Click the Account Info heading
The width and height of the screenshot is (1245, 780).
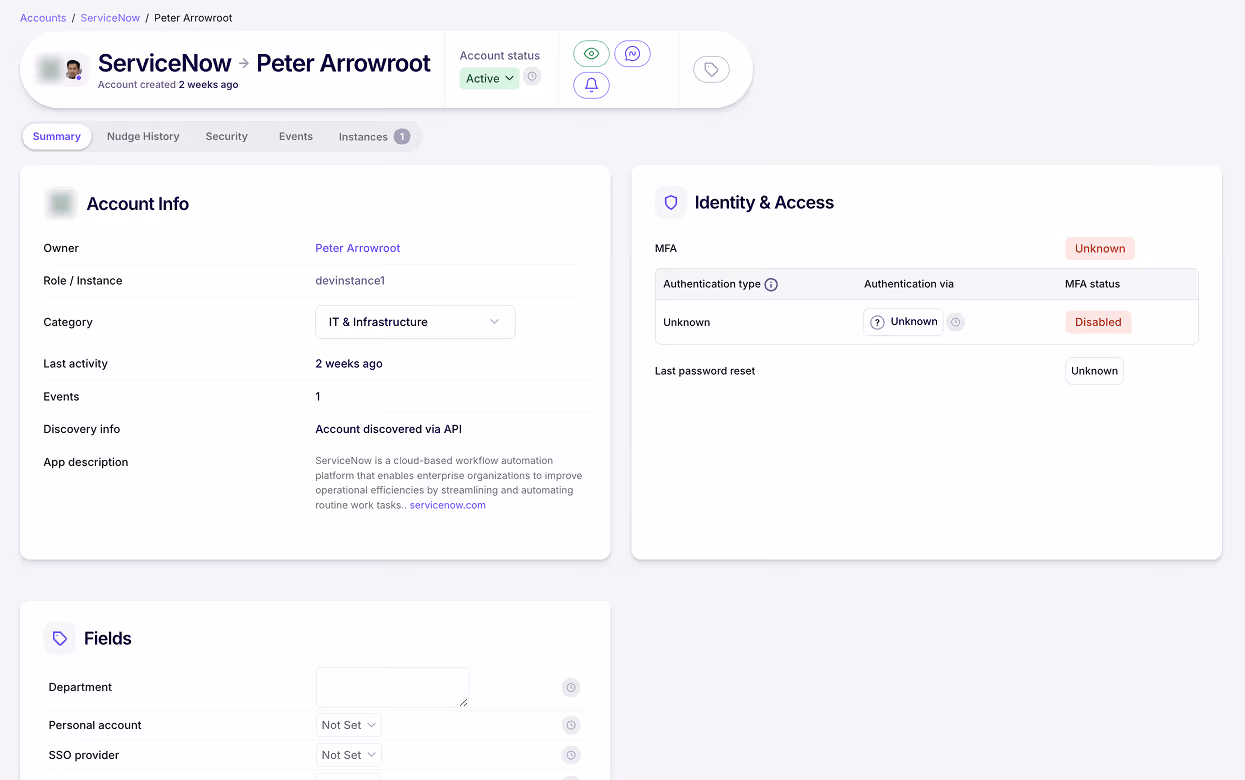click(138, 204)
